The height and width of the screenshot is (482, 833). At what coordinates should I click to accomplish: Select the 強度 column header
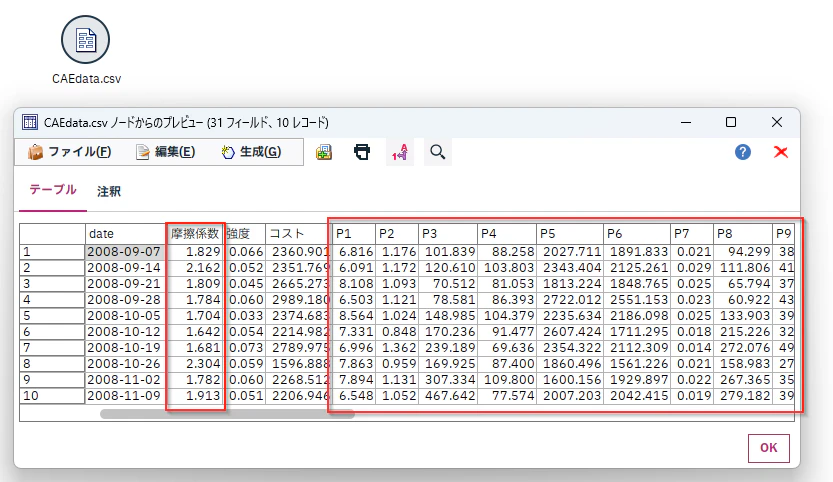tap(244, 234)
